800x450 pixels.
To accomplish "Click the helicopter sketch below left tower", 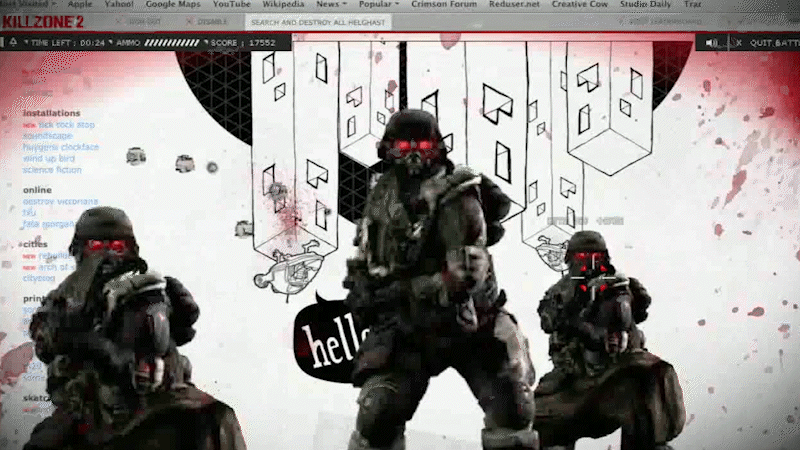I will point(289,269).
